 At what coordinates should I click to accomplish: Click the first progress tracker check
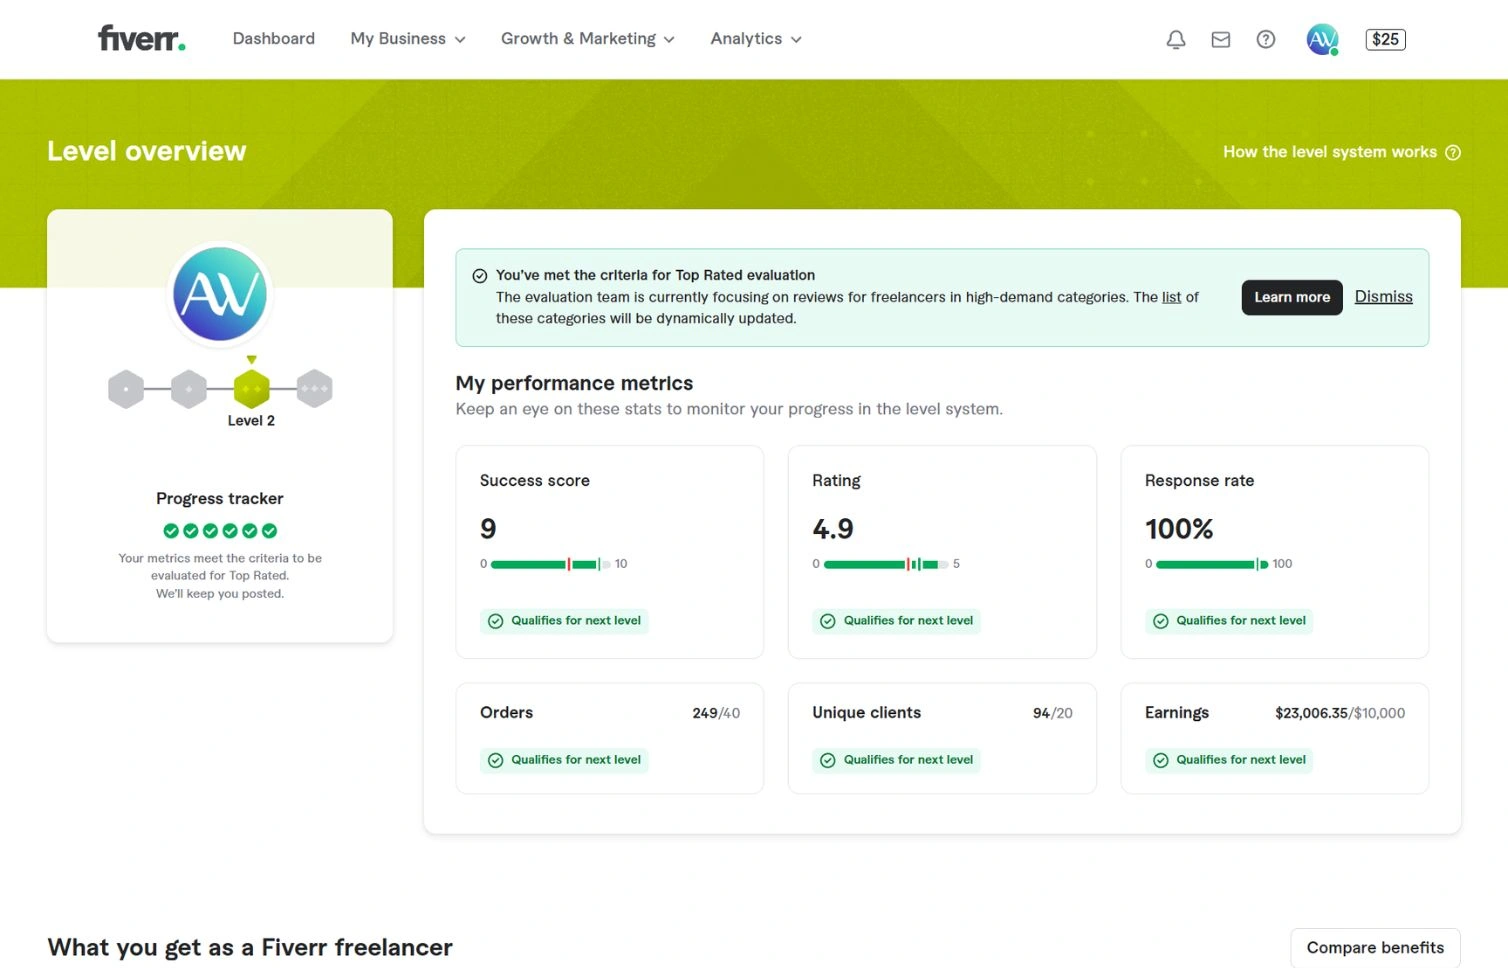click(171, 531)
